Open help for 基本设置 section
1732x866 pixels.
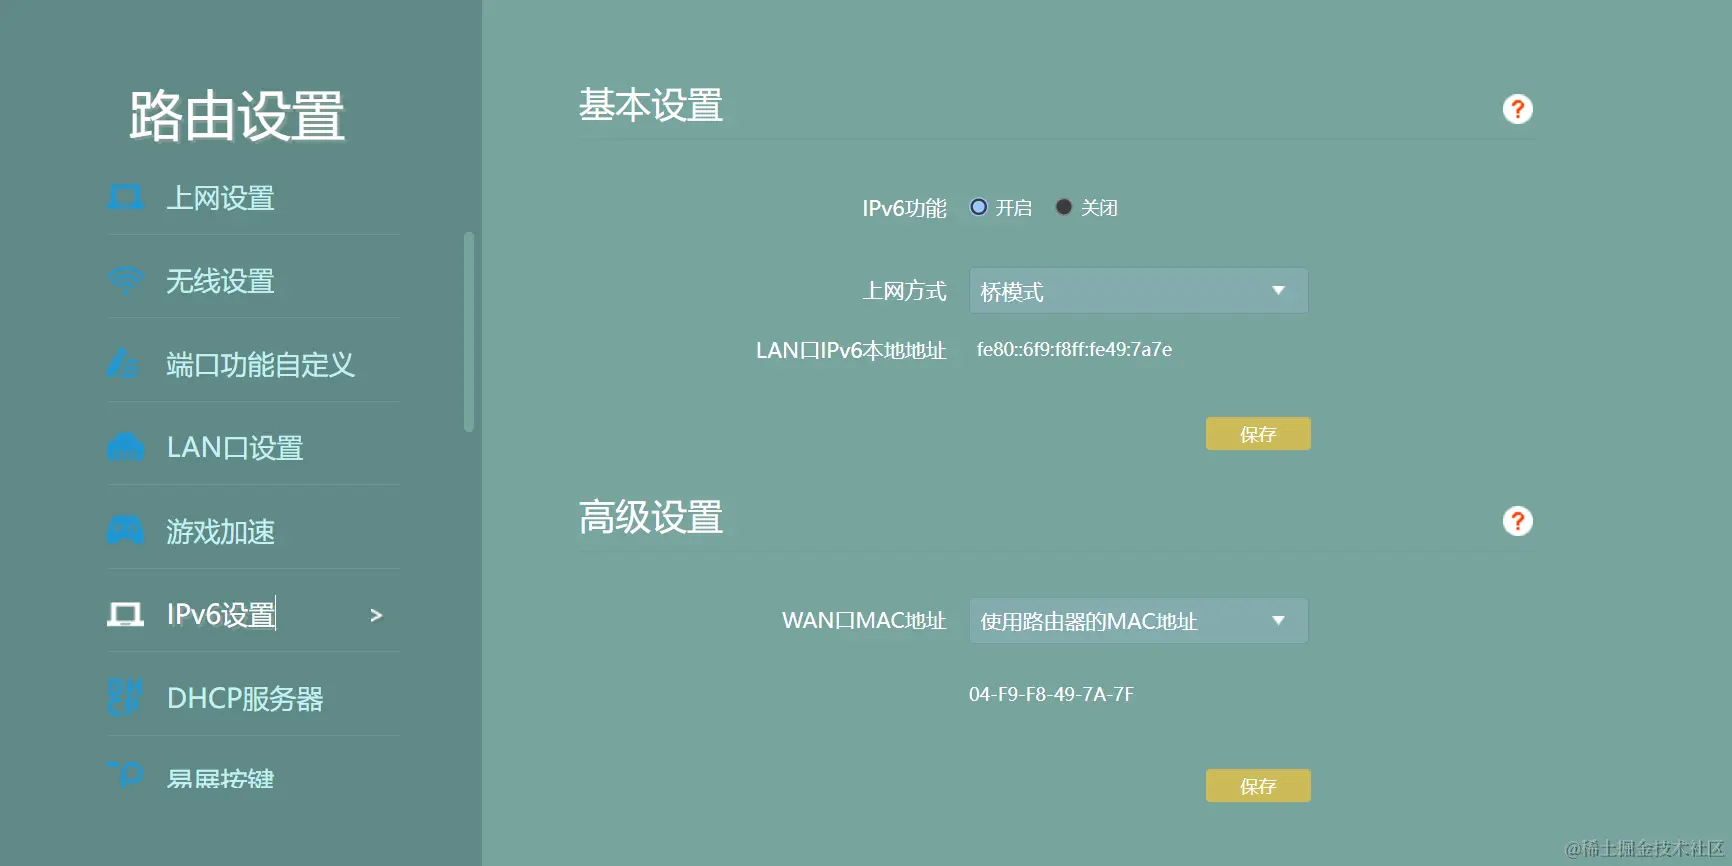click(1517, 109)
